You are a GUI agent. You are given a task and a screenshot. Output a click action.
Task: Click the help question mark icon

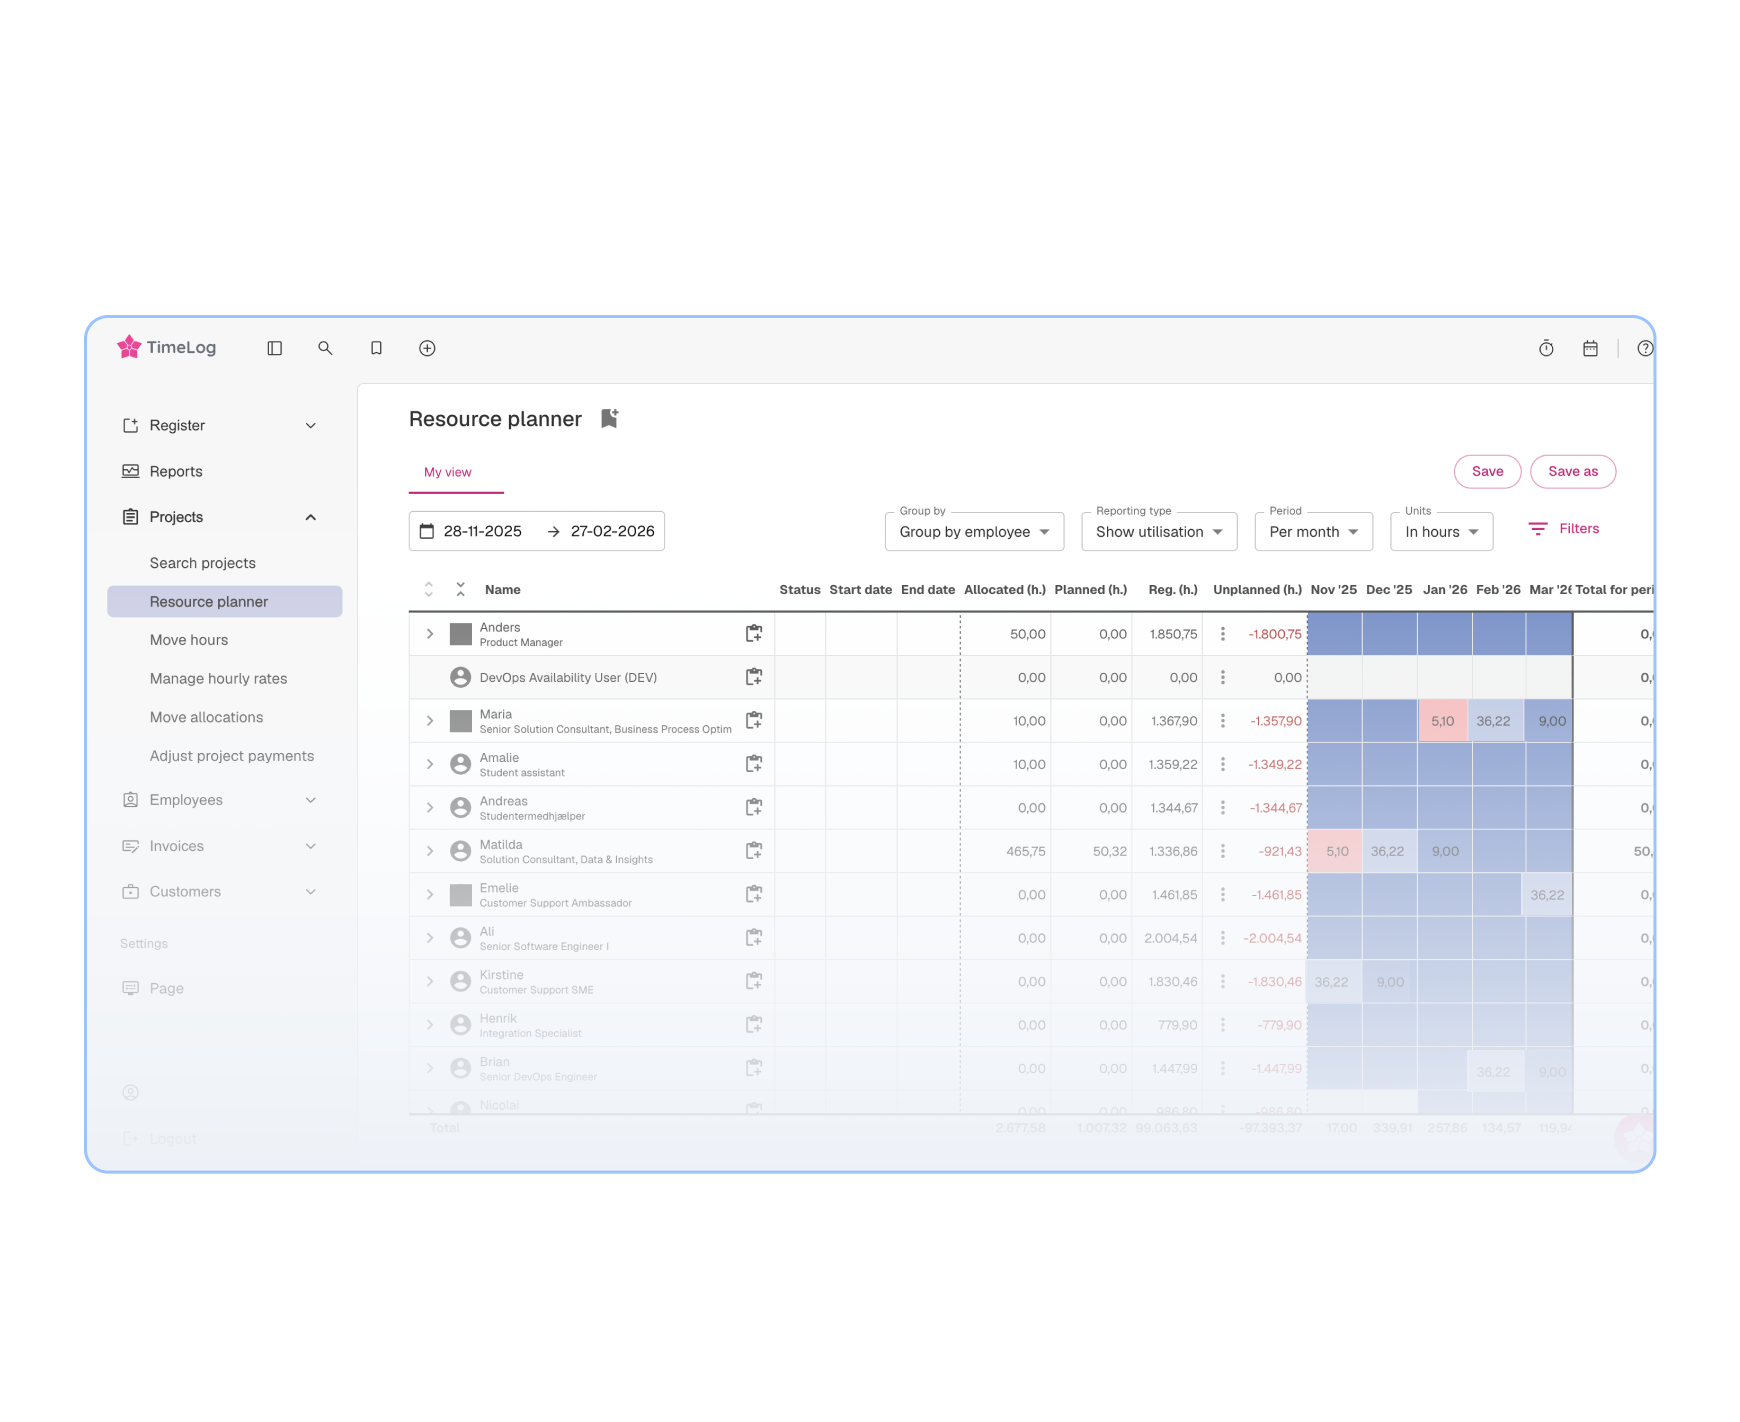(1645, 348)
